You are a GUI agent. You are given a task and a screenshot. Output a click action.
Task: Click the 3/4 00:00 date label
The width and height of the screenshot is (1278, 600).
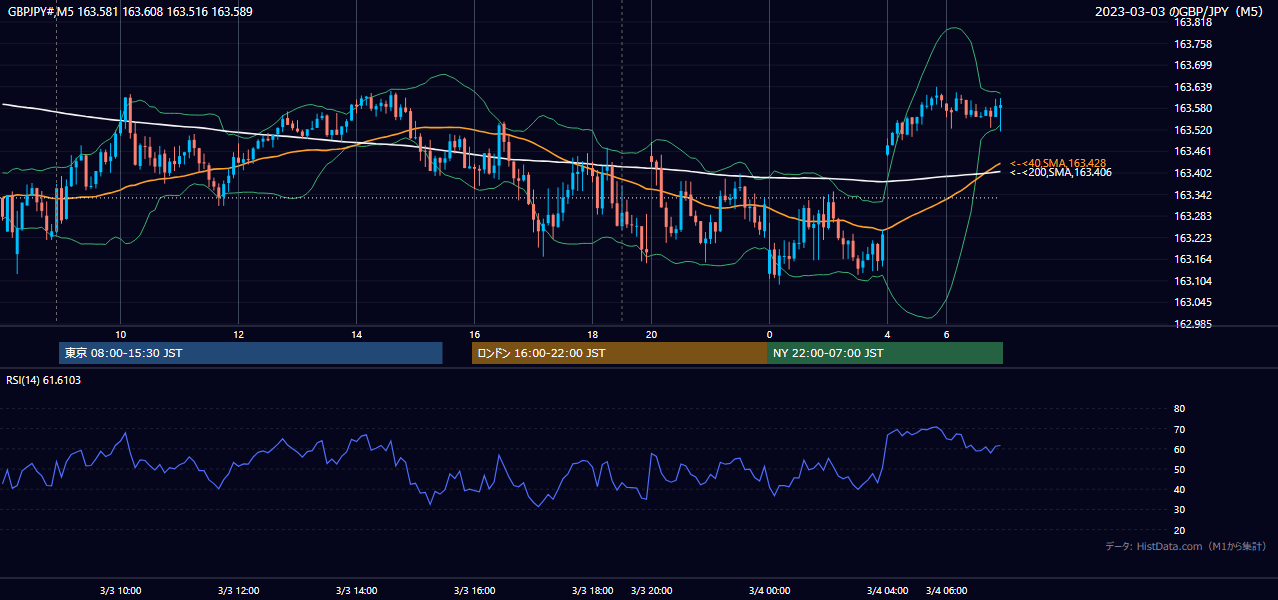[770, 591]
